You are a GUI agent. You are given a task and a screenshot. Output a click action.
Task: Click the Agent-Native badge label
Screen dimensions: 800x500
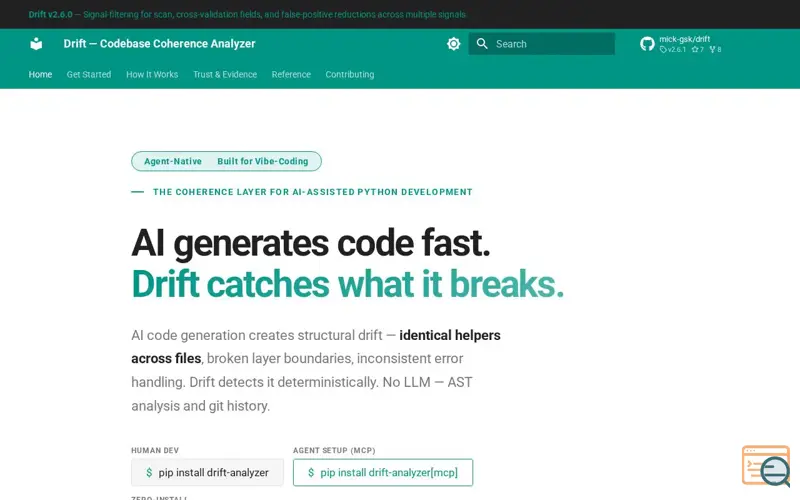pyautogui.click(x=173, y=161)
